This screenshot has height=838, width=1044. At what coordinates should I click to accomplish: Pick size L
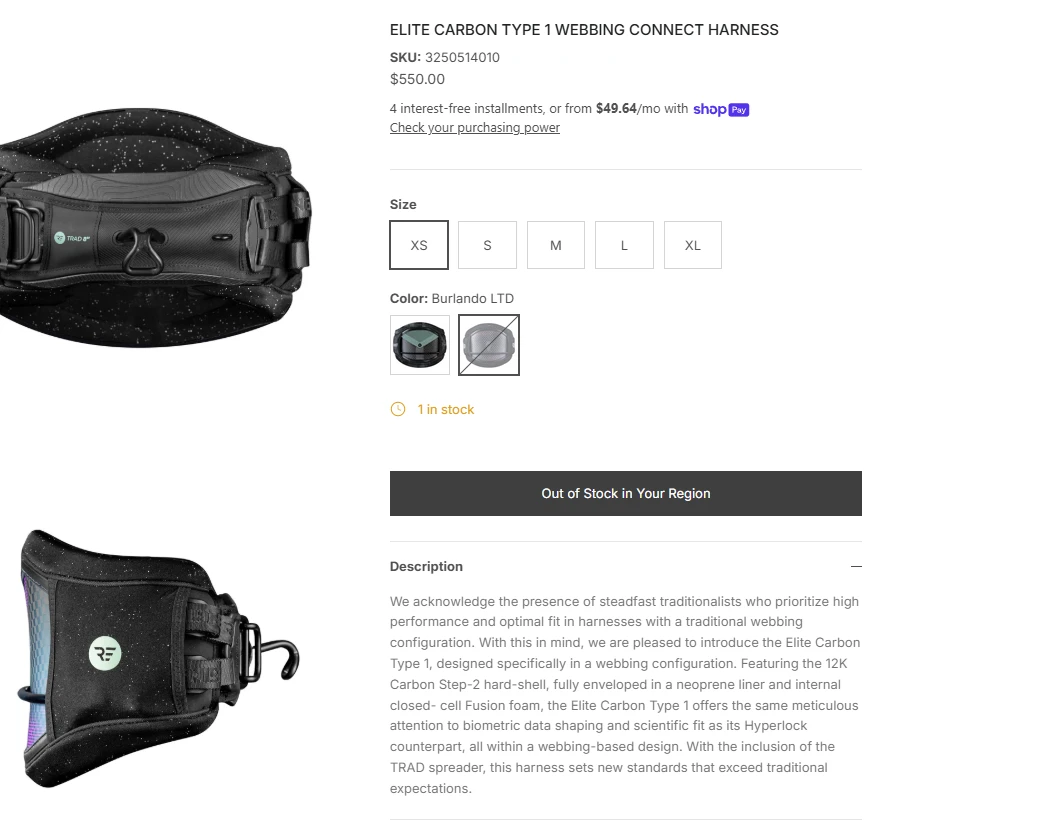(x=624, y=245)
